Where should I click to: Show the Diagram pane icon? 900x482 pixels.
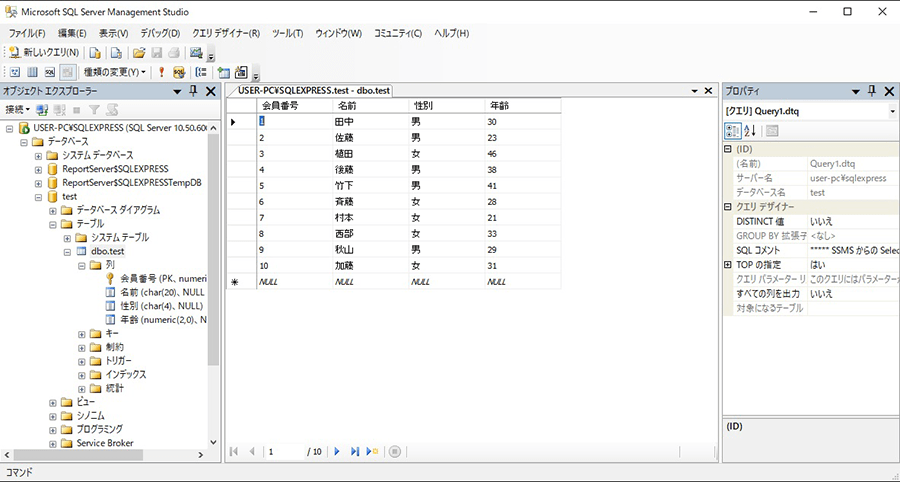pyautogui.click(x=16, y=72)
